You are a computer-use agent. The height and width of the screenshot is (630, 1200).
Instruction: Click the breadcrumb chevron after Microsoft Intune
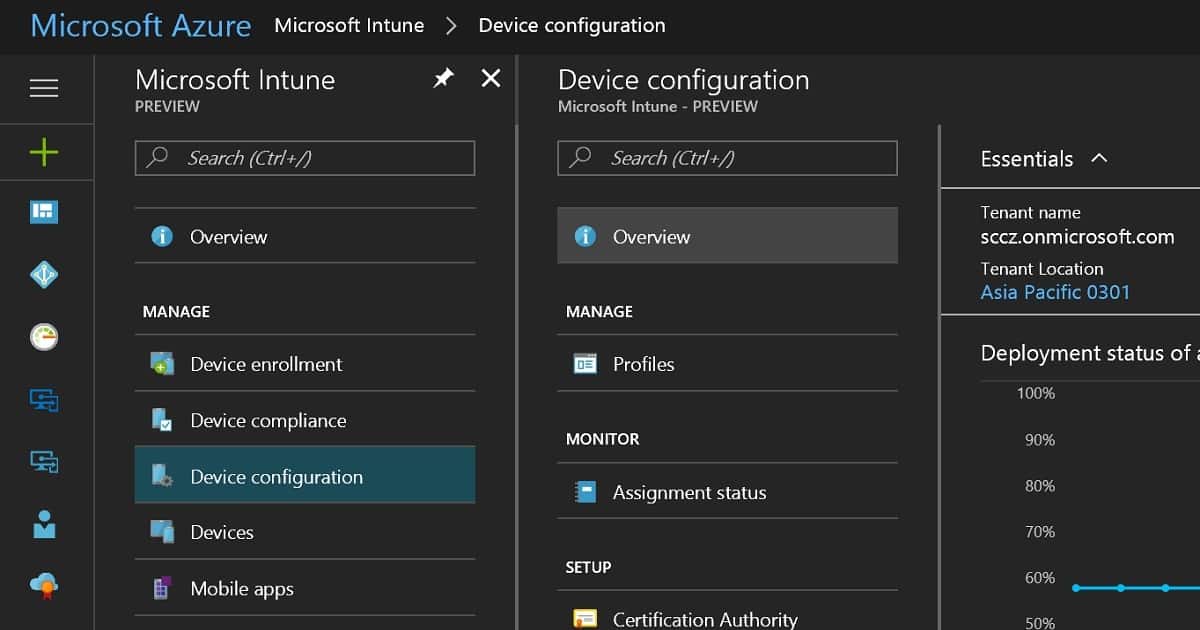point(451,26)
